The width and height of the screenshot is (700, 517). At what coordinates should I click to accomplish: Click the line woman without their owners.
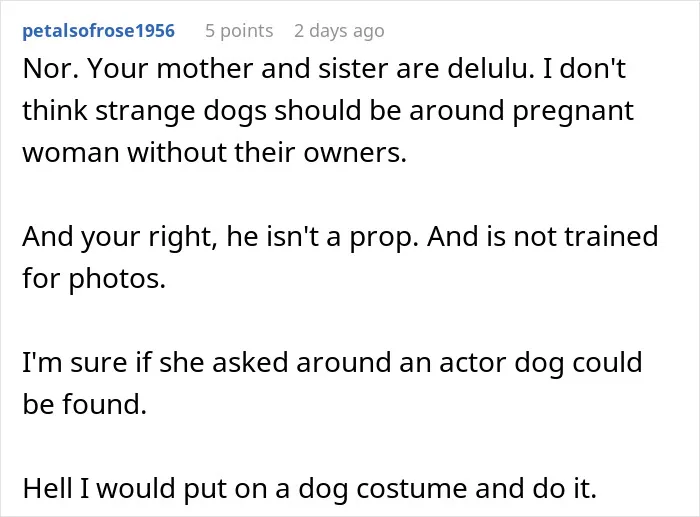tap(215, 152)
